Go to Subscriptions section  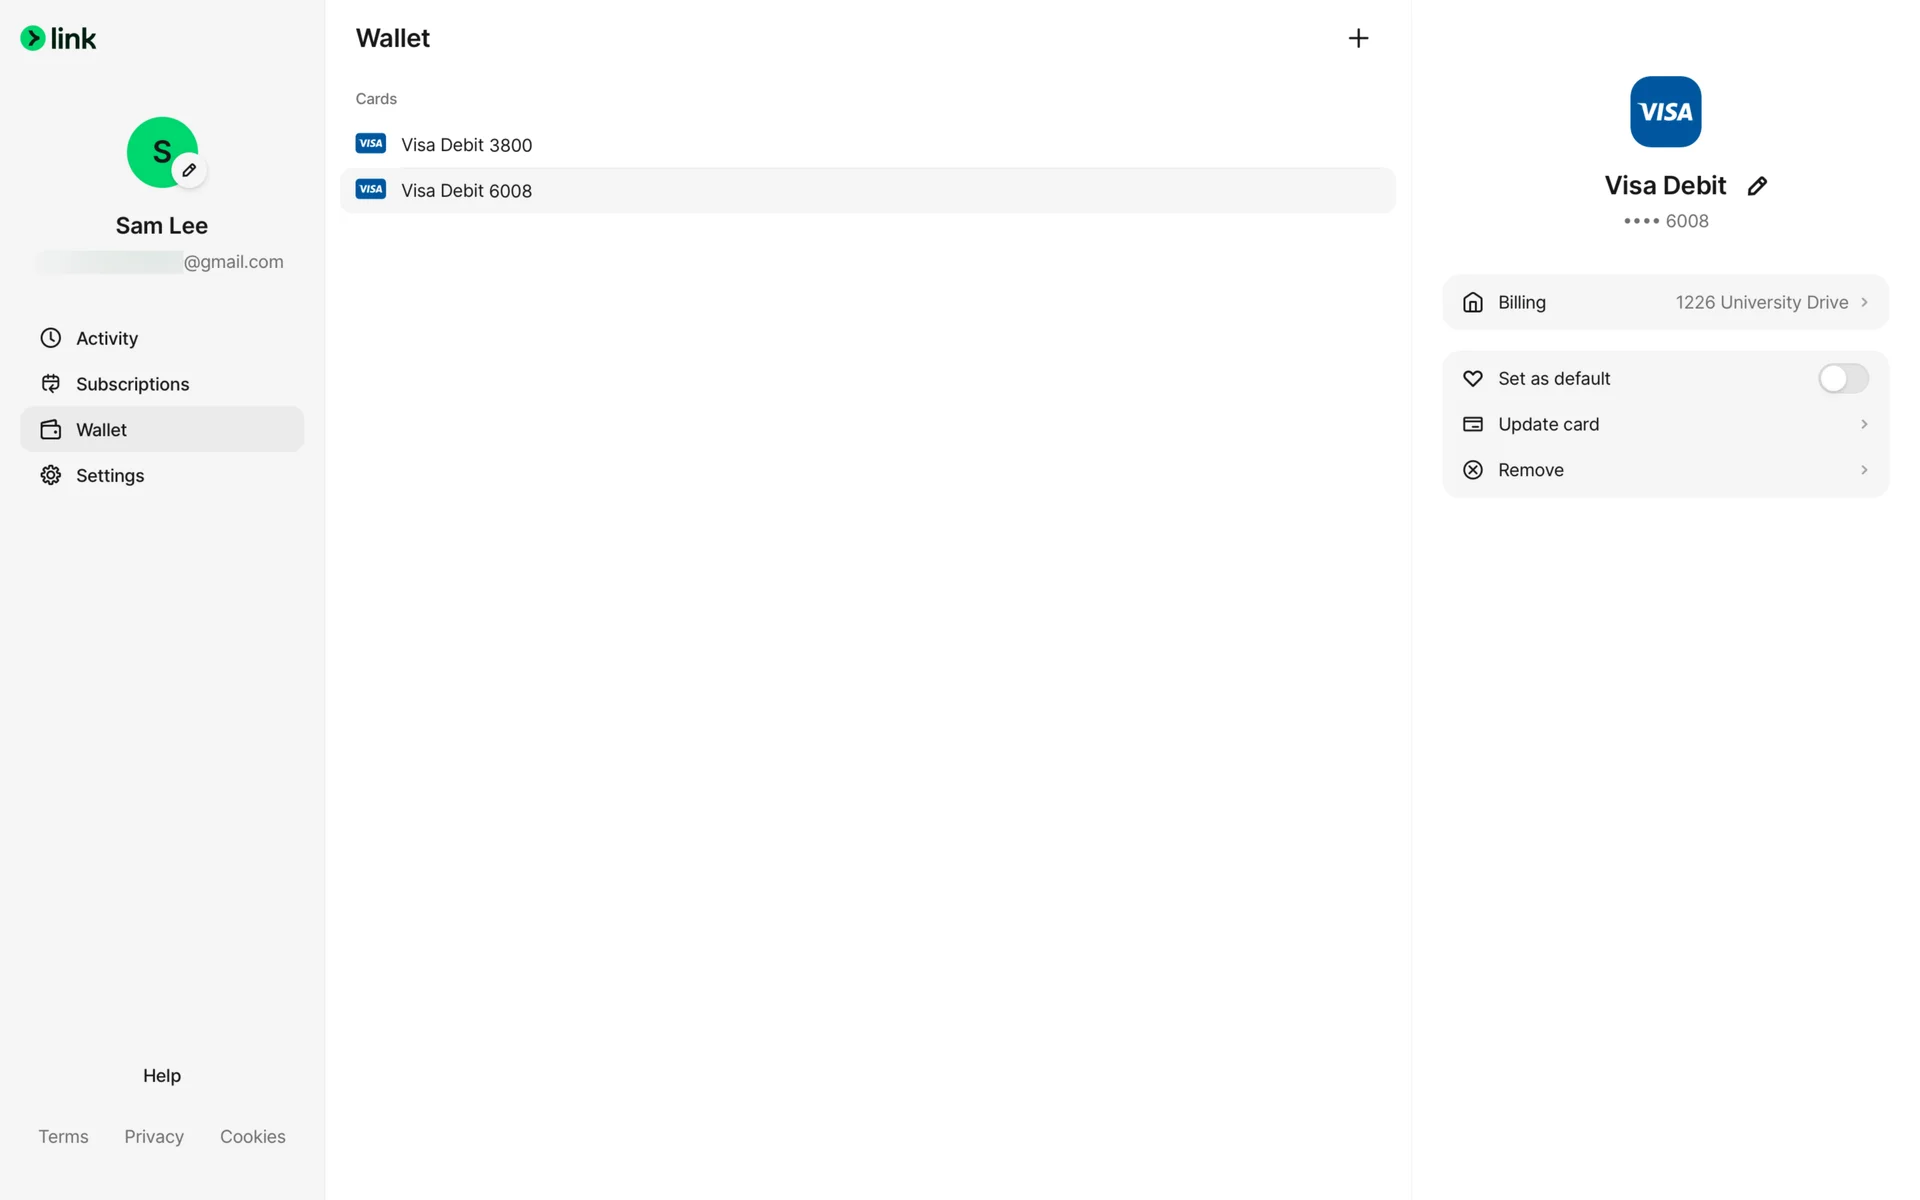[x=132, y=384]
